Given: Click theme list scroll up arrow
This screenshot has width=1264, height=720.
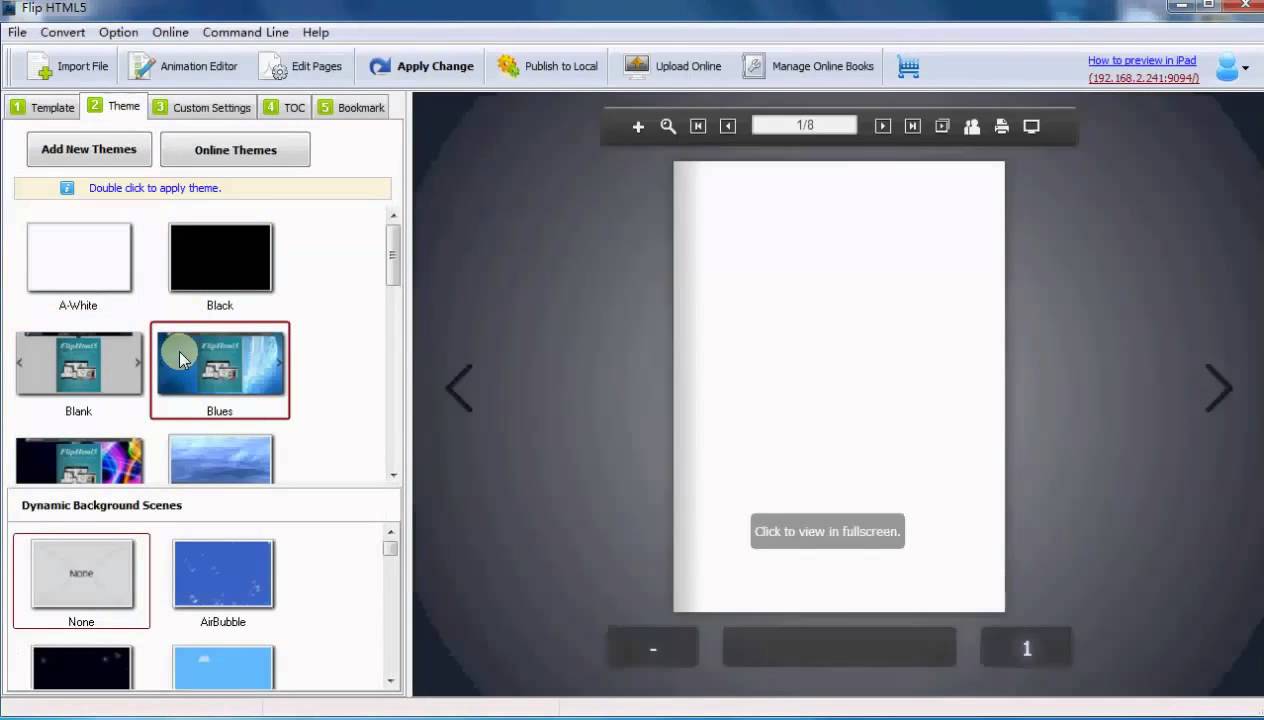Looking at the screenshot, I should pyautogui.click(x=393, y=215).
